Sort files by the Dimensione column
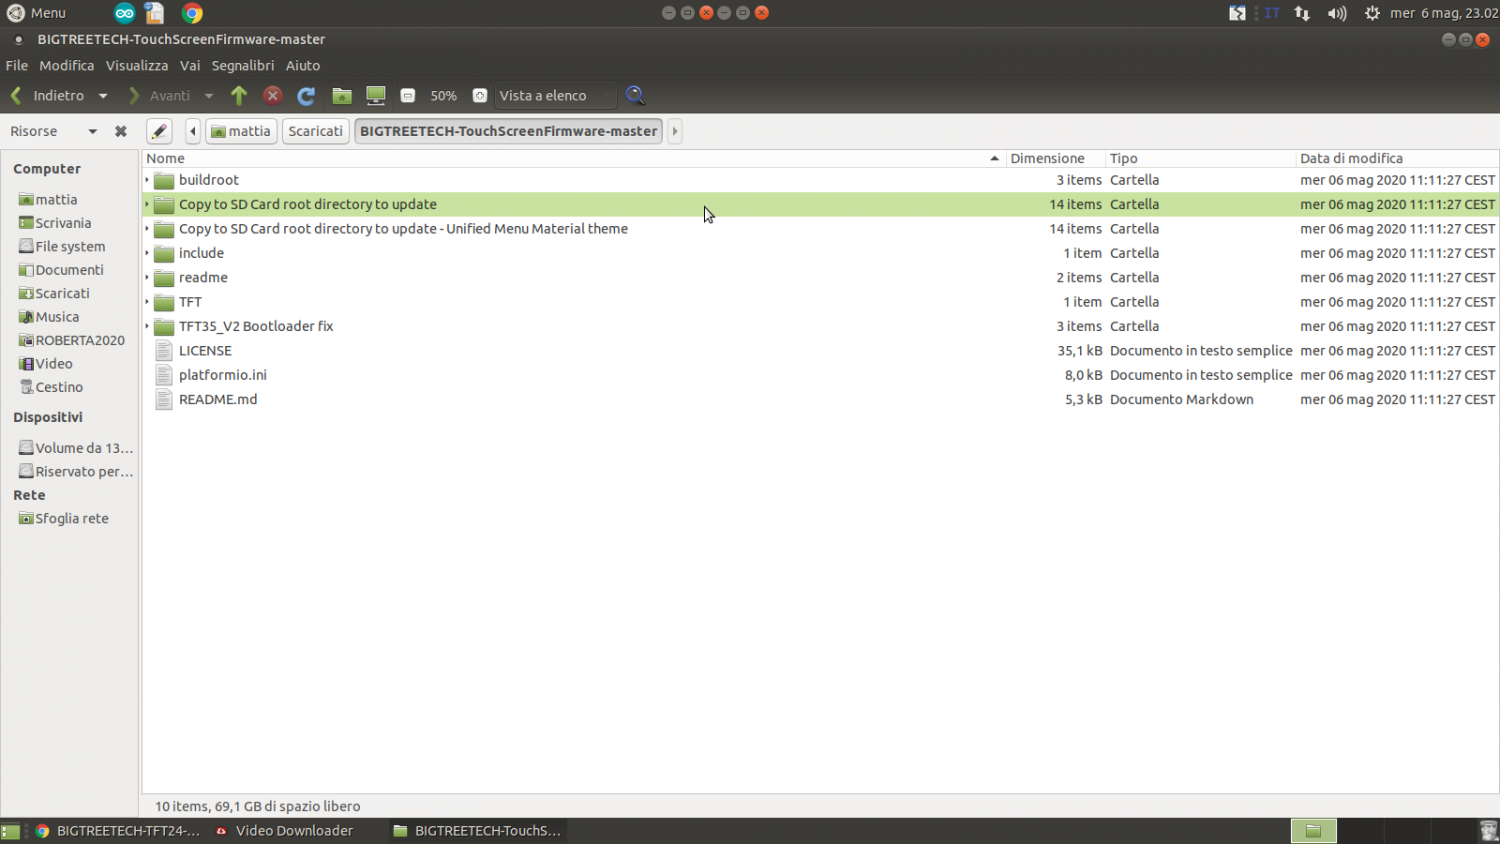 tap(1054, 158)
